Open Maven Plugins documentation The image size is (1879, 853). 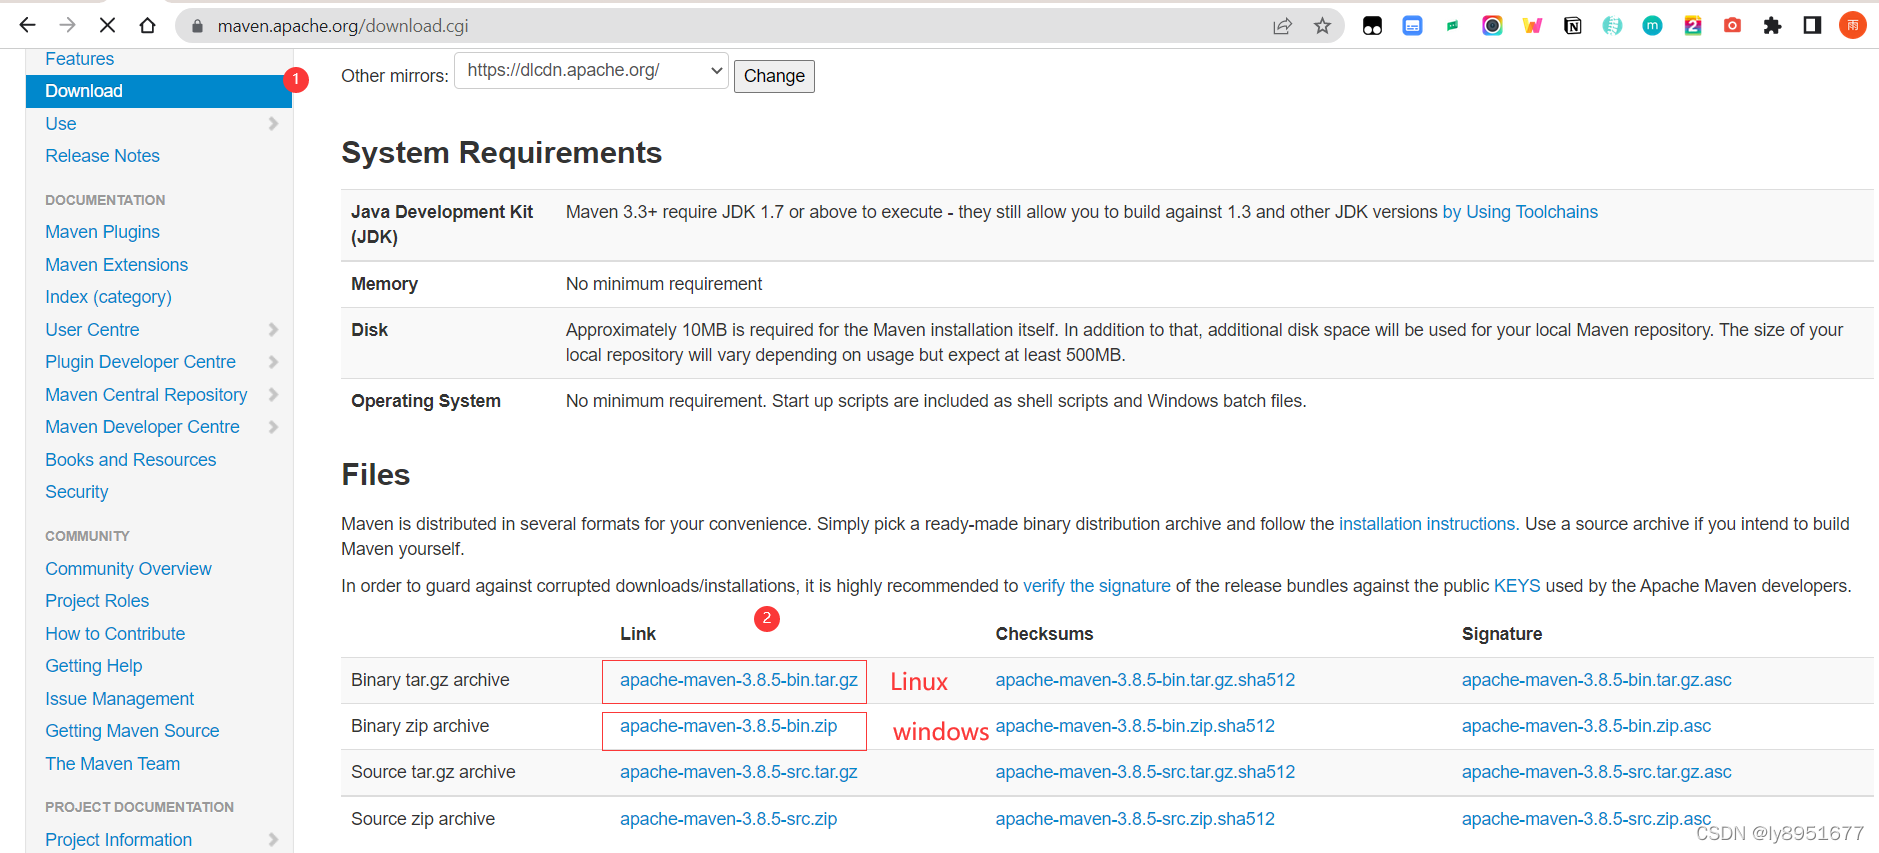pyautogui.click(x=102, y=232)
